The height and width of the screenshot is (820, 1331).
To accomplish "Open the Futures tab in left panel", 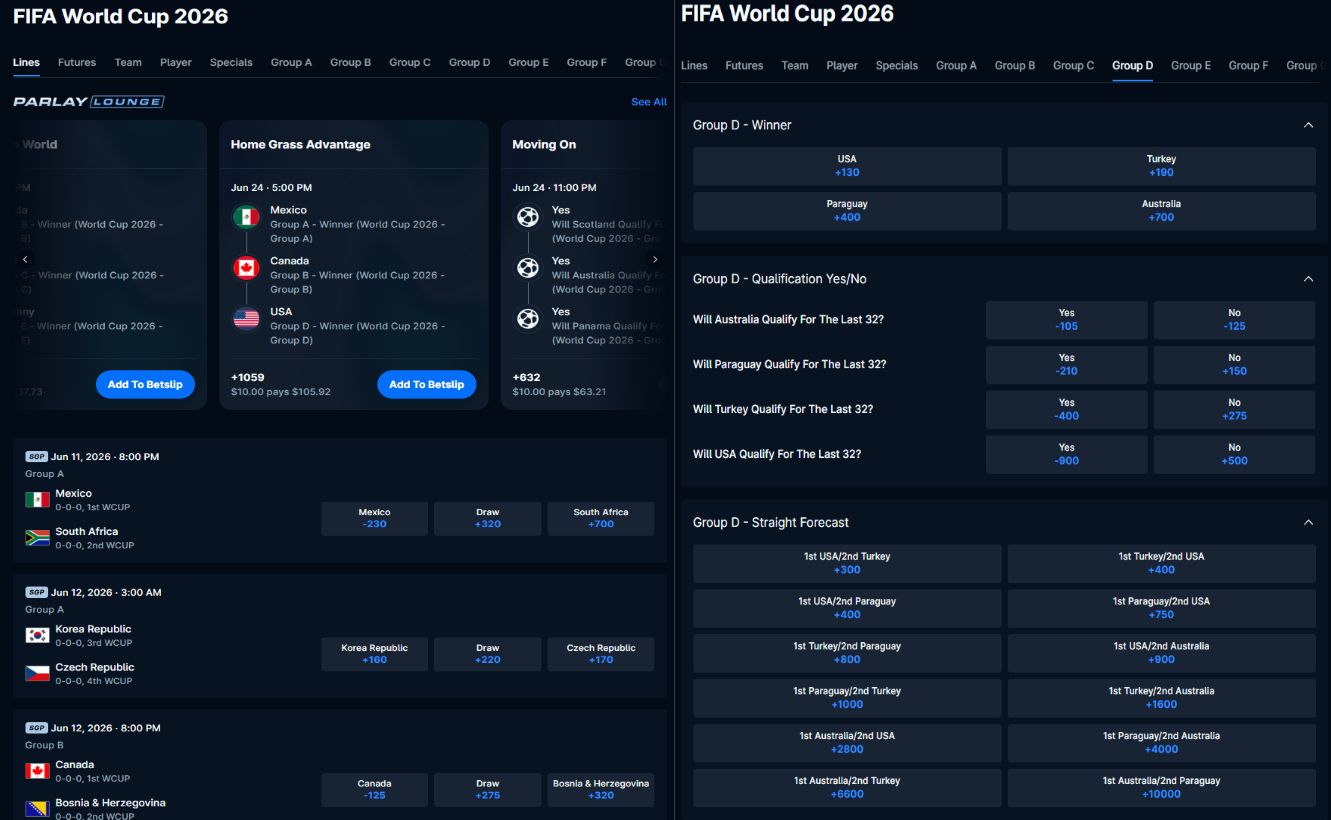I will pyautogui.click(x=77, y=62).
